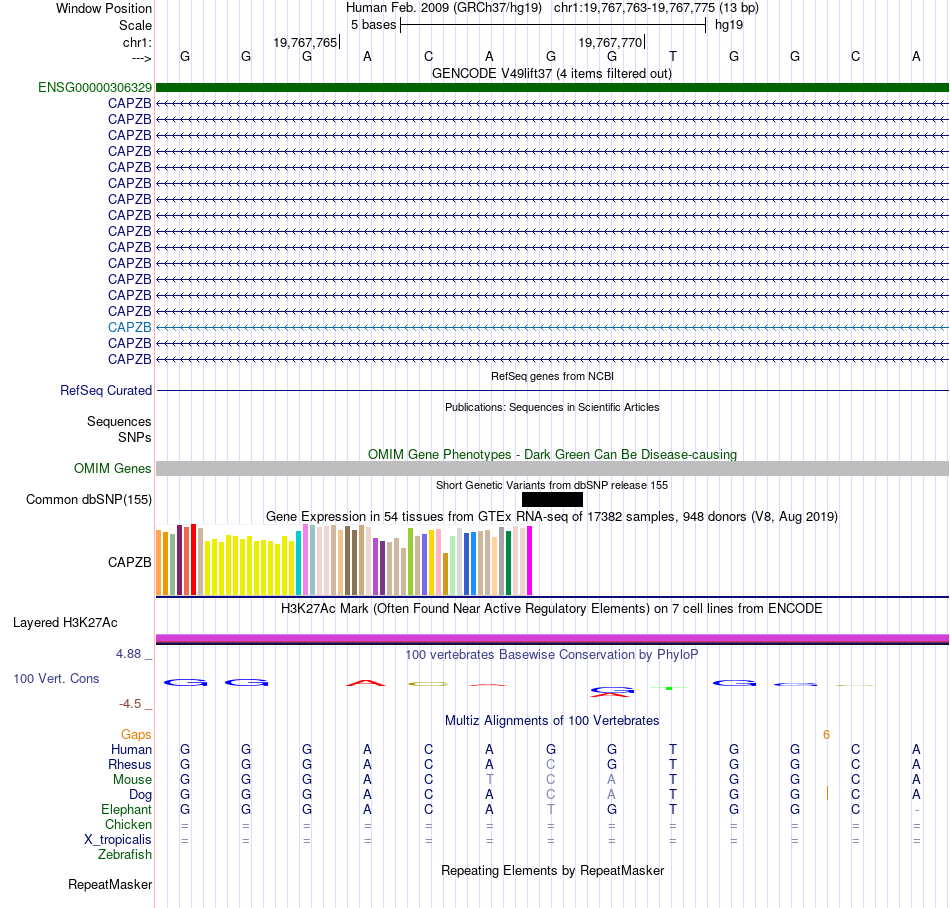
Task: Open '100 vertebrates Basewise Conservation by PhyloP' title
Action: [x=551, y=655]
